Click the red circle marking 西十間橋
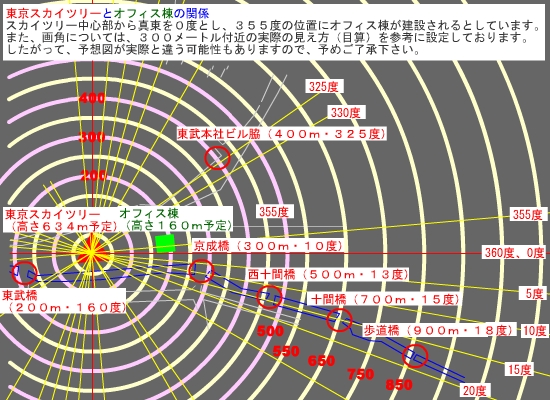Image resolution: width=550 pixels, height=400 pixels. [269, 297]
